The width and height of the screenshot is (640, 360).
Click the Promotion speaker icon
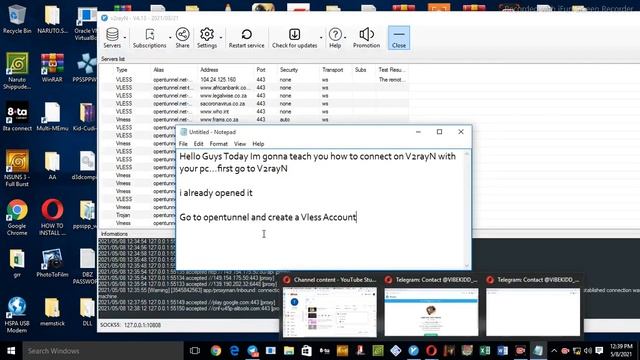pos(366,38)
